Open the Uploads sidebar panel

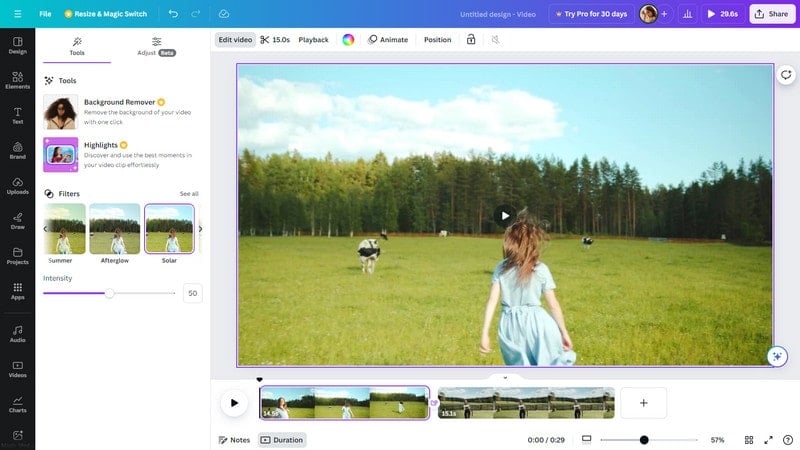(17, 186)
